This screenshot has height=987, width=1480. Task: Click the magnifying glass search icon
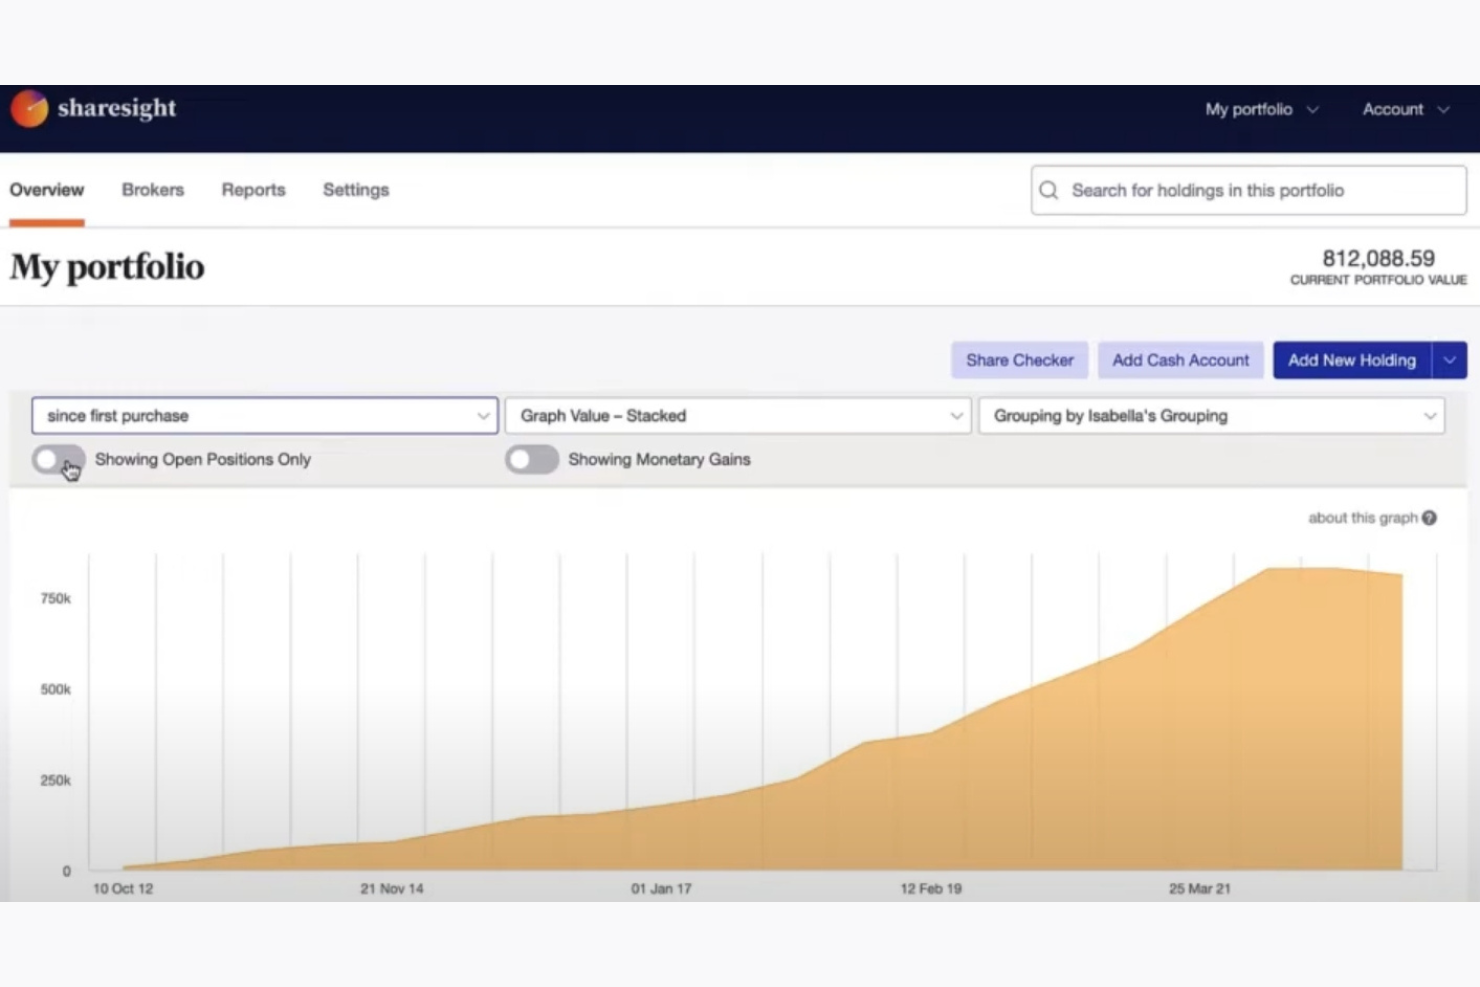tap(1049, 190)
